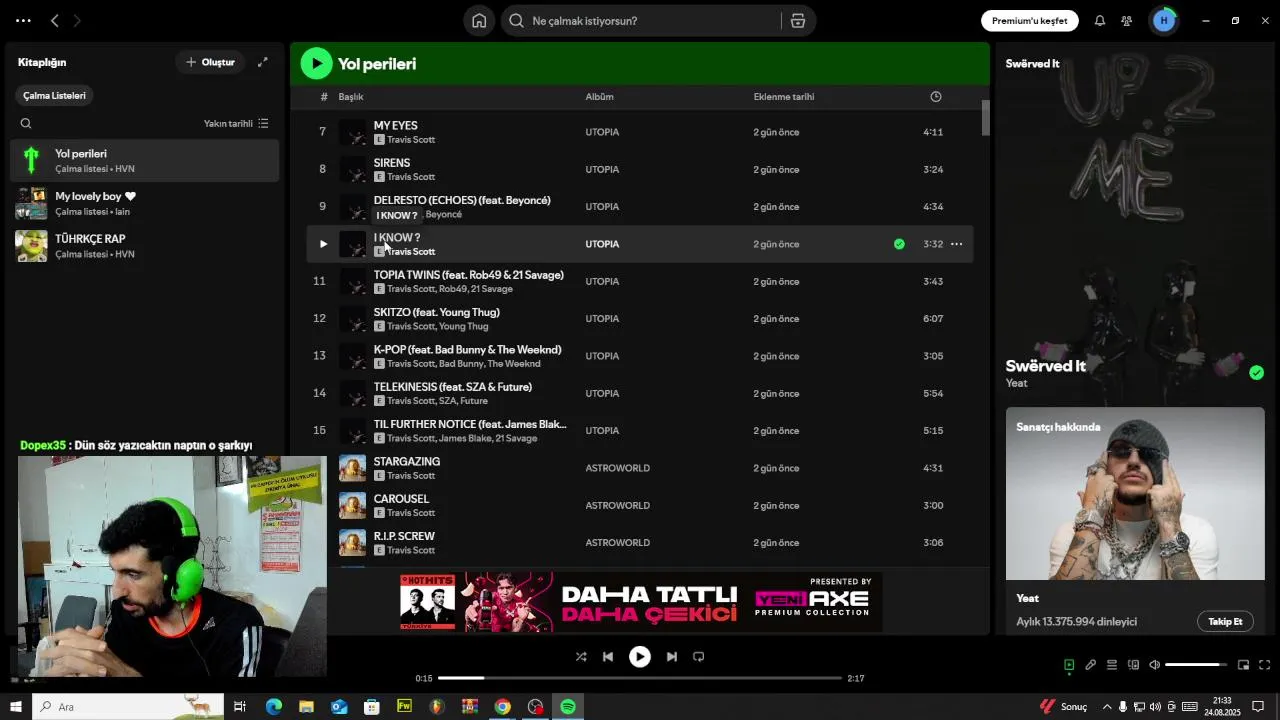Open the three-dot app menu

(23, 21)
